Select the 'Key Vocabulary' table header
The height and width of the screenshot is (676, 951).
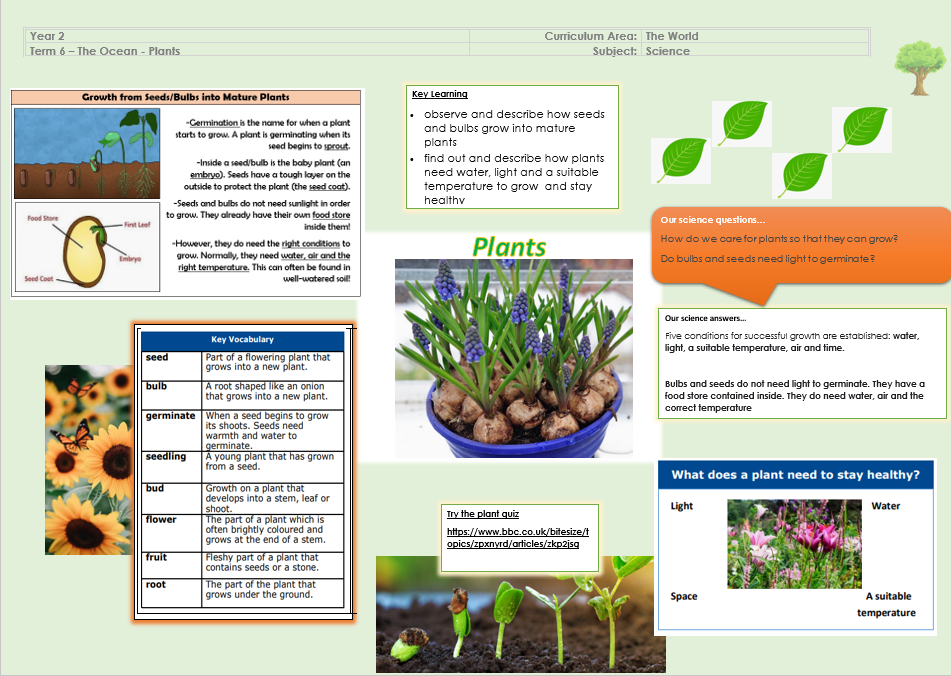242,340
